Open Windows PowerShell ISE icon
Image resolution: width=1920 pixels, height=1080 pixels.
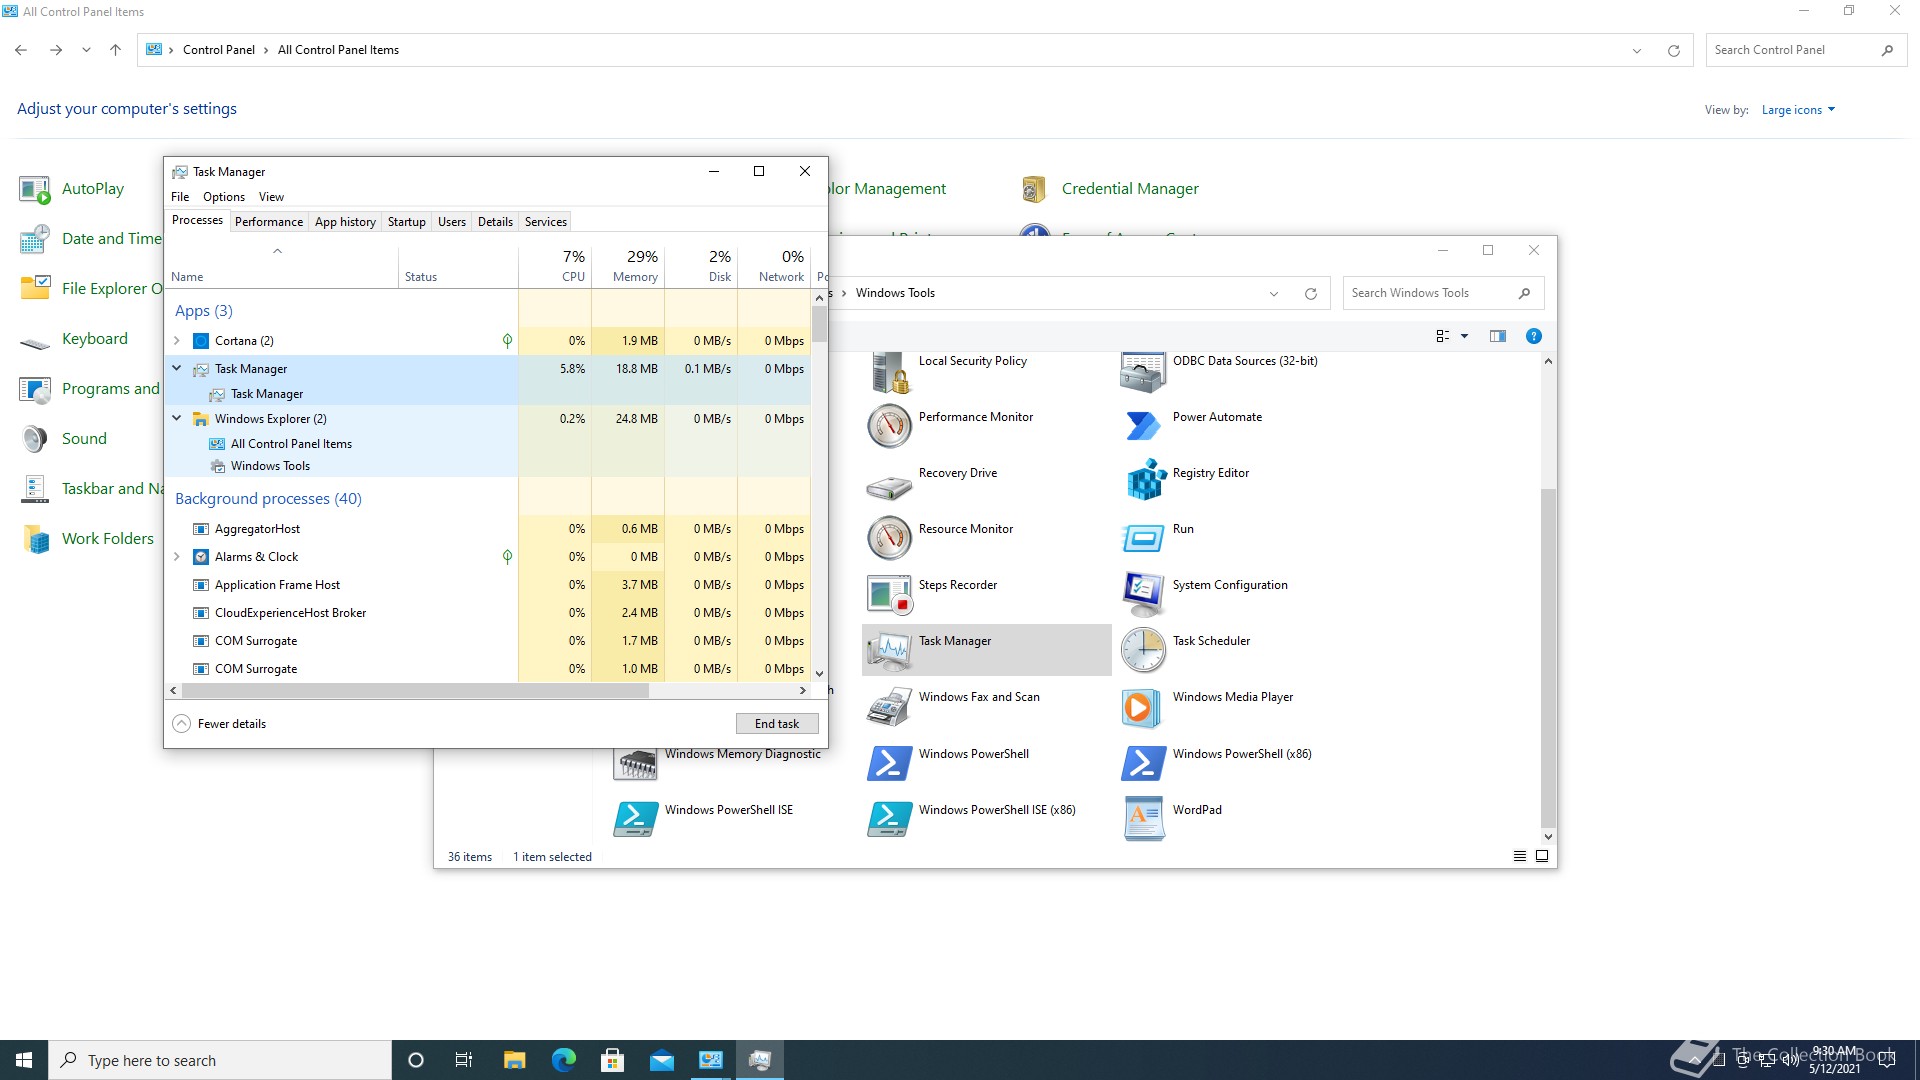pyautogui.click(x=635, y=820)
